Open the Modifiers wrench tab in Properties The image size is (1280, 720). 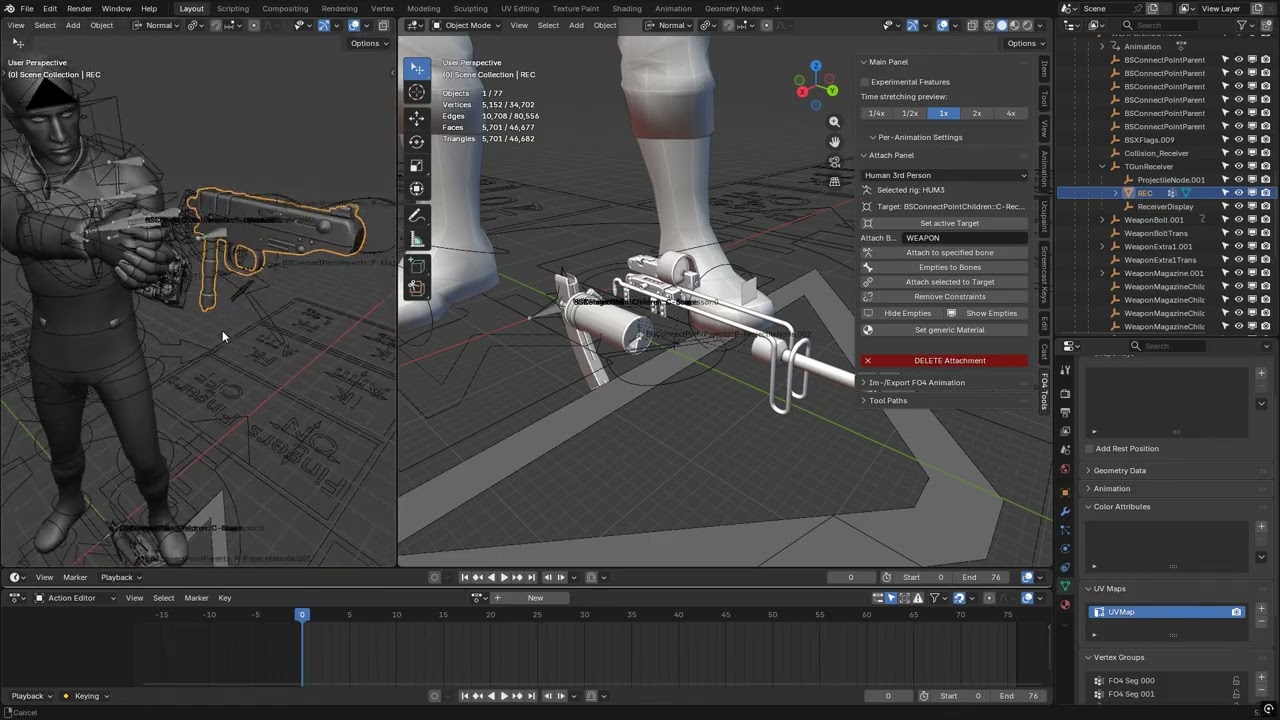[x=1065, y=511]
